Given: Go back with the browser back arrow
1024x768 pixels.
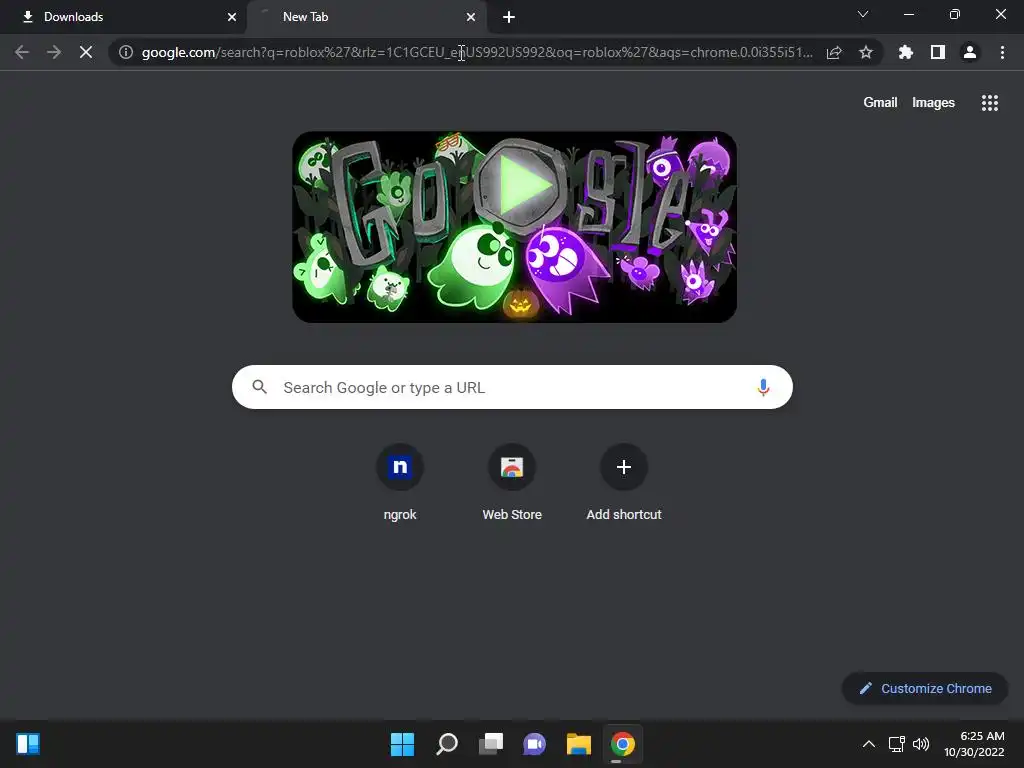Looking at the screenshot, I should click(x=22, y=52).
